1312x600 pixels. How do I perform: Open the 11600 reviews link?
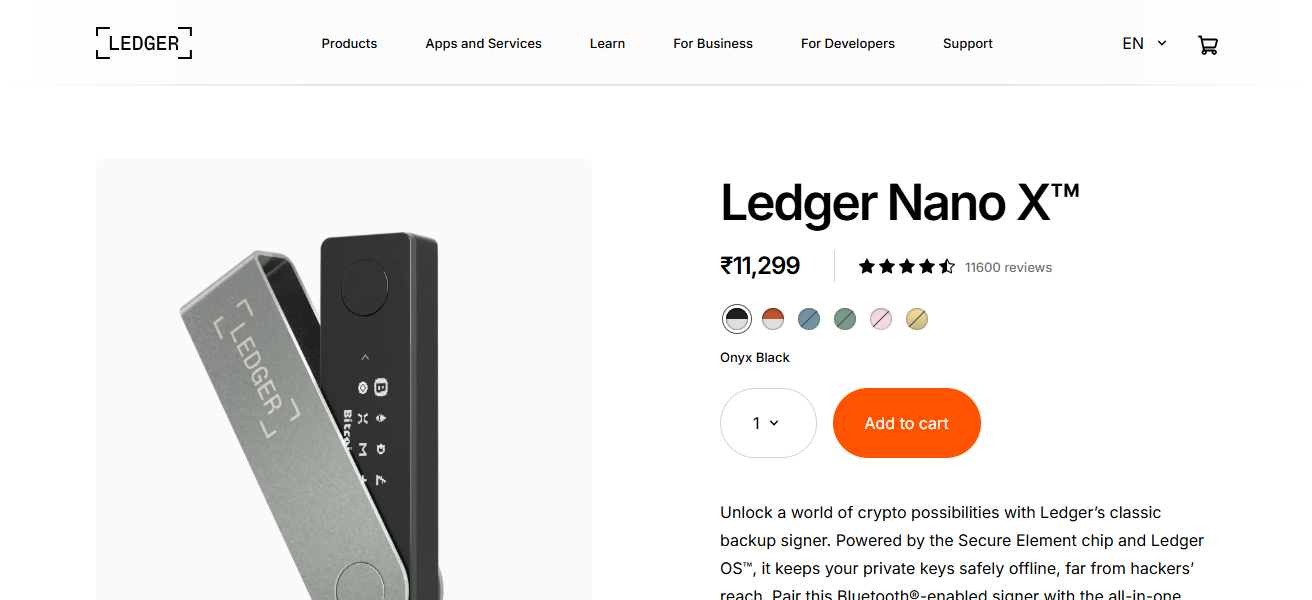point(1008,267)
